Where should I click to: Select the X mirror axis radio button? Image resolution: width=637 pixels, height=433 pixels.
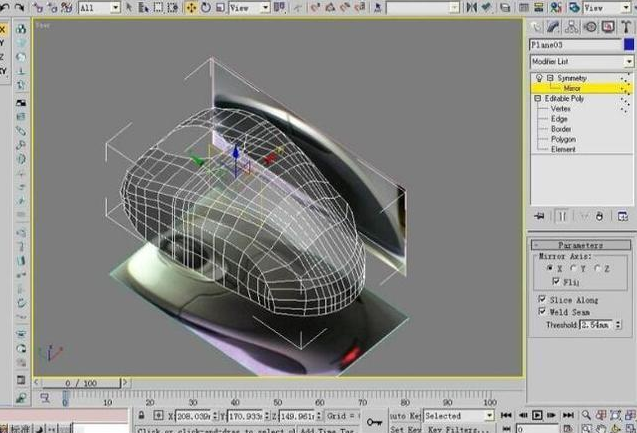click(x=550, y=268)
